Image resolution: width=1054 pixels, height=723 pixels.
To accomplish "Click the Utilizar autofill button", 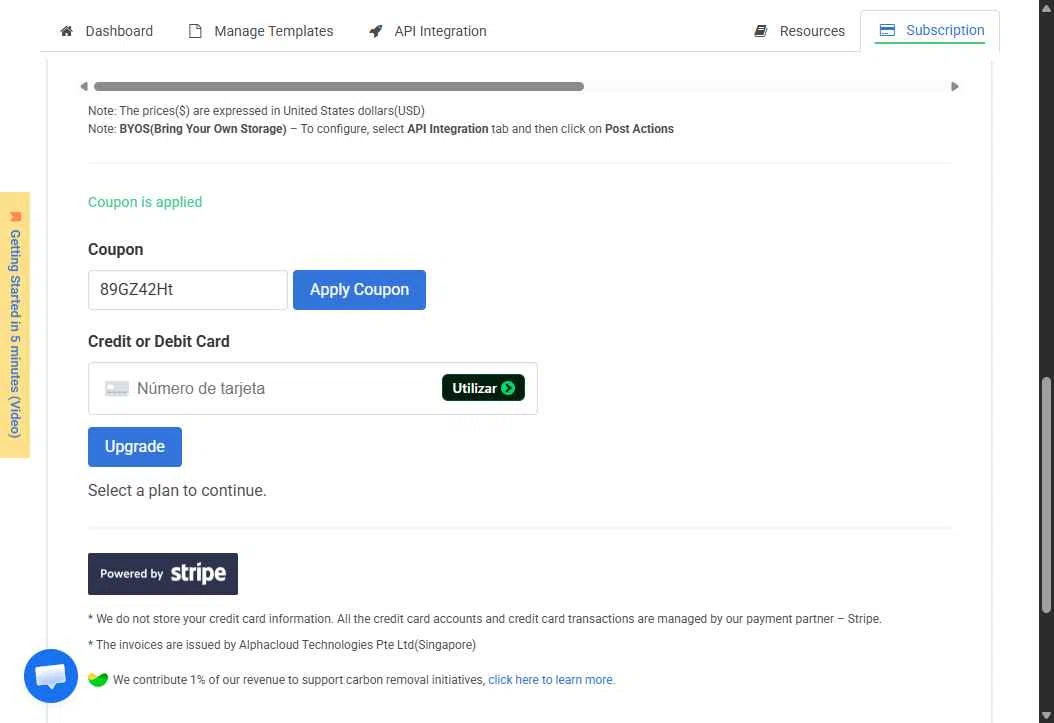I will coord(483,388).
